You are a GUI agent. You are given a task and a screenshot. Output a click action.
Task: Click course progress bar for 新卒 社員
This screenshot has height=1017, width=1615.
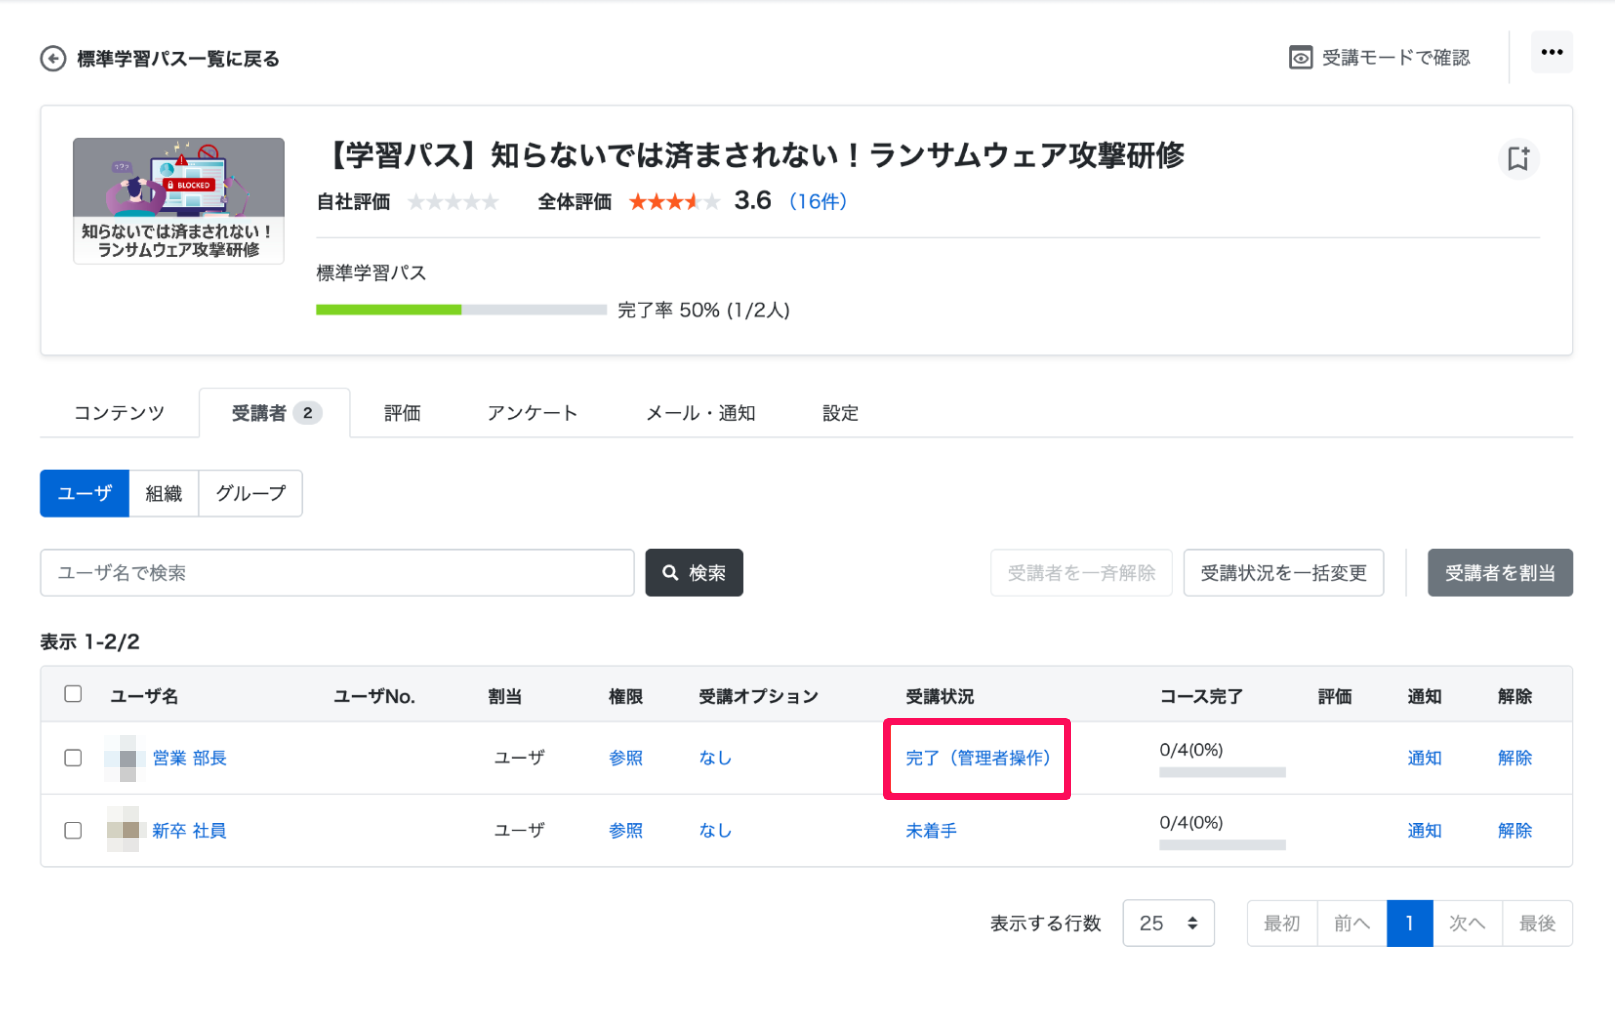(x=1222, y=845)
